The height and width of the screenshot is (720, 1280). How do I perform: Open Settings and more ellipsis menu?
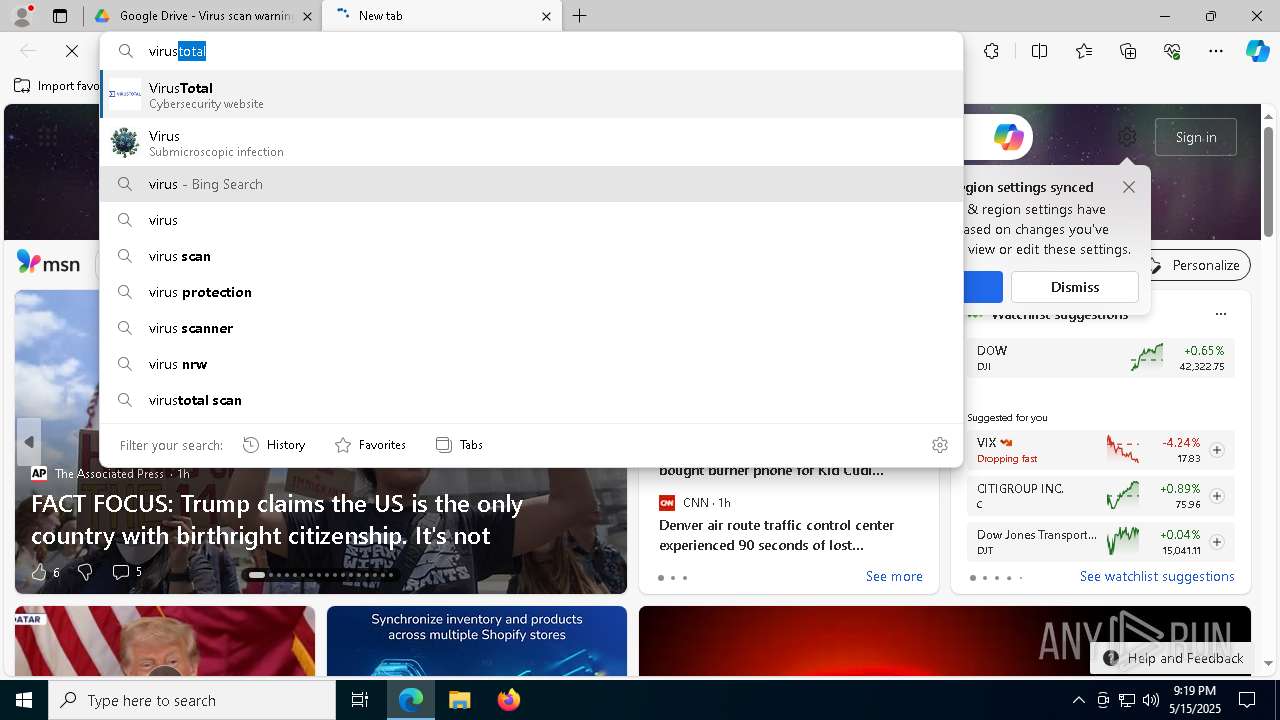[x=1216, y=51]
